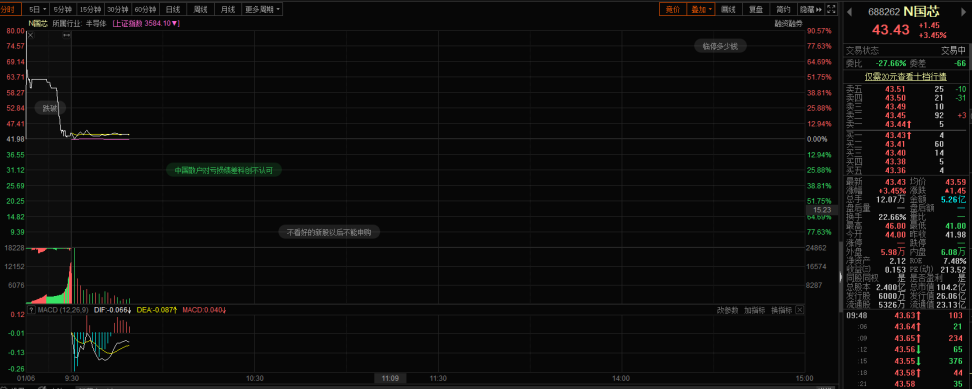The height and width of the screenshot is (389, 973).
Task: Close the MACD indicator panel
Action: [x=799, y=310]
